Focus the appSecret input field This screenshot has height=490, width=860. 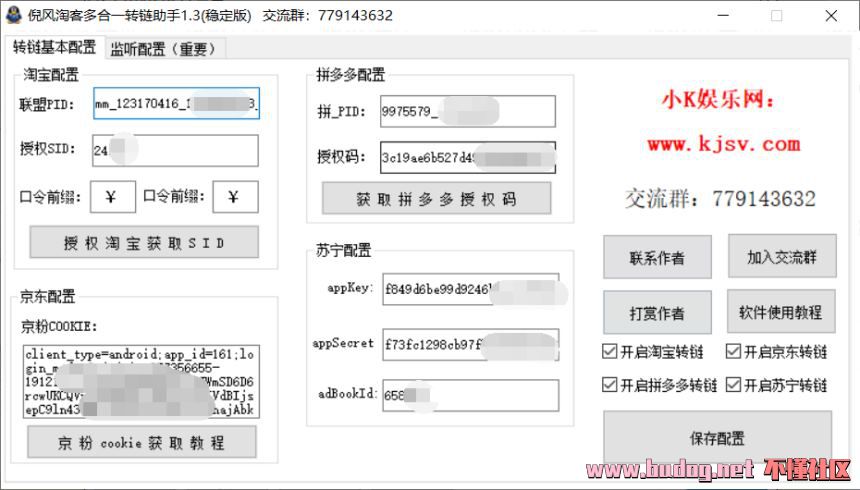coord(471,345)
